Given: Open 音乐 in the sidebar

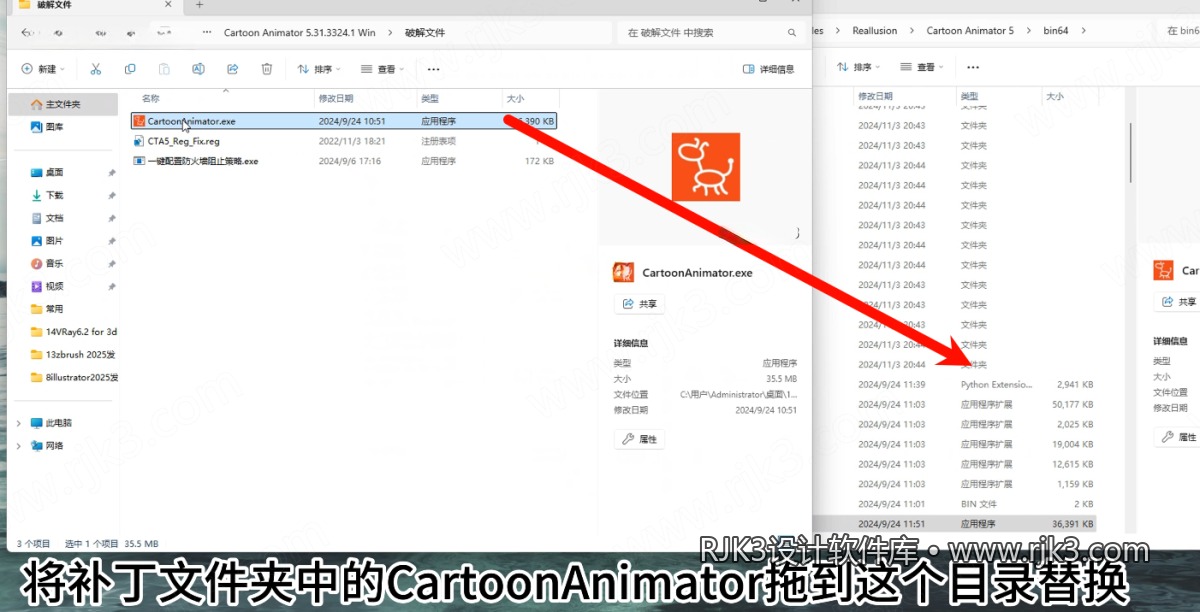Looking at the screenshot, I should (54, 263).
